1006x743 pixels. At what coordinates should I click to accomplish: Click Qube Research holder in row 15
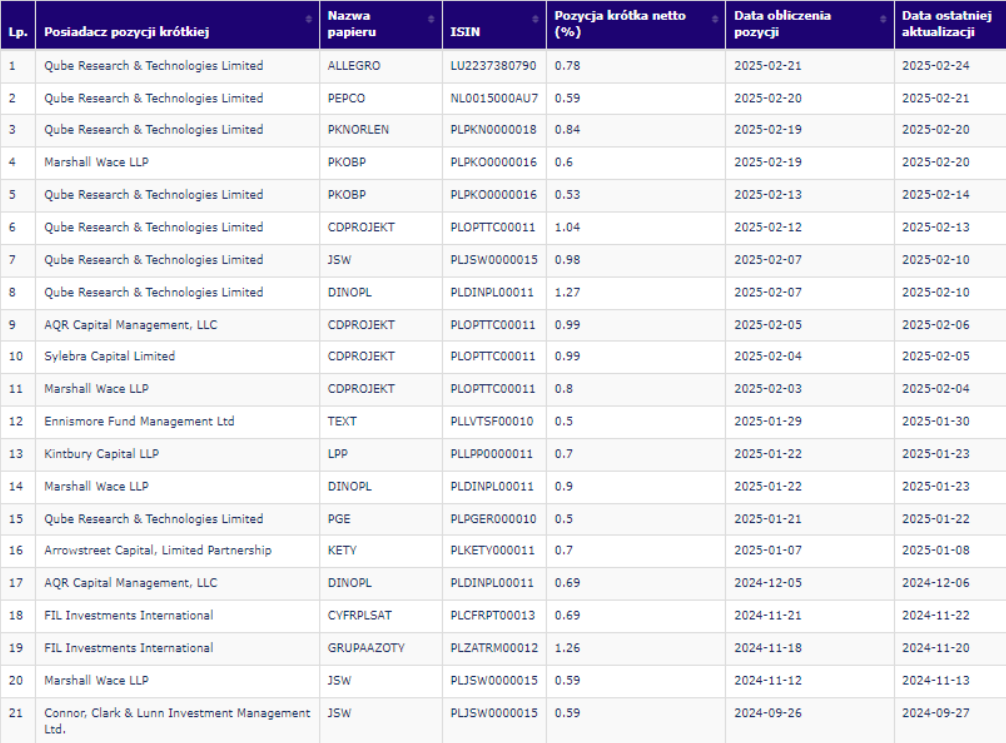153,519
